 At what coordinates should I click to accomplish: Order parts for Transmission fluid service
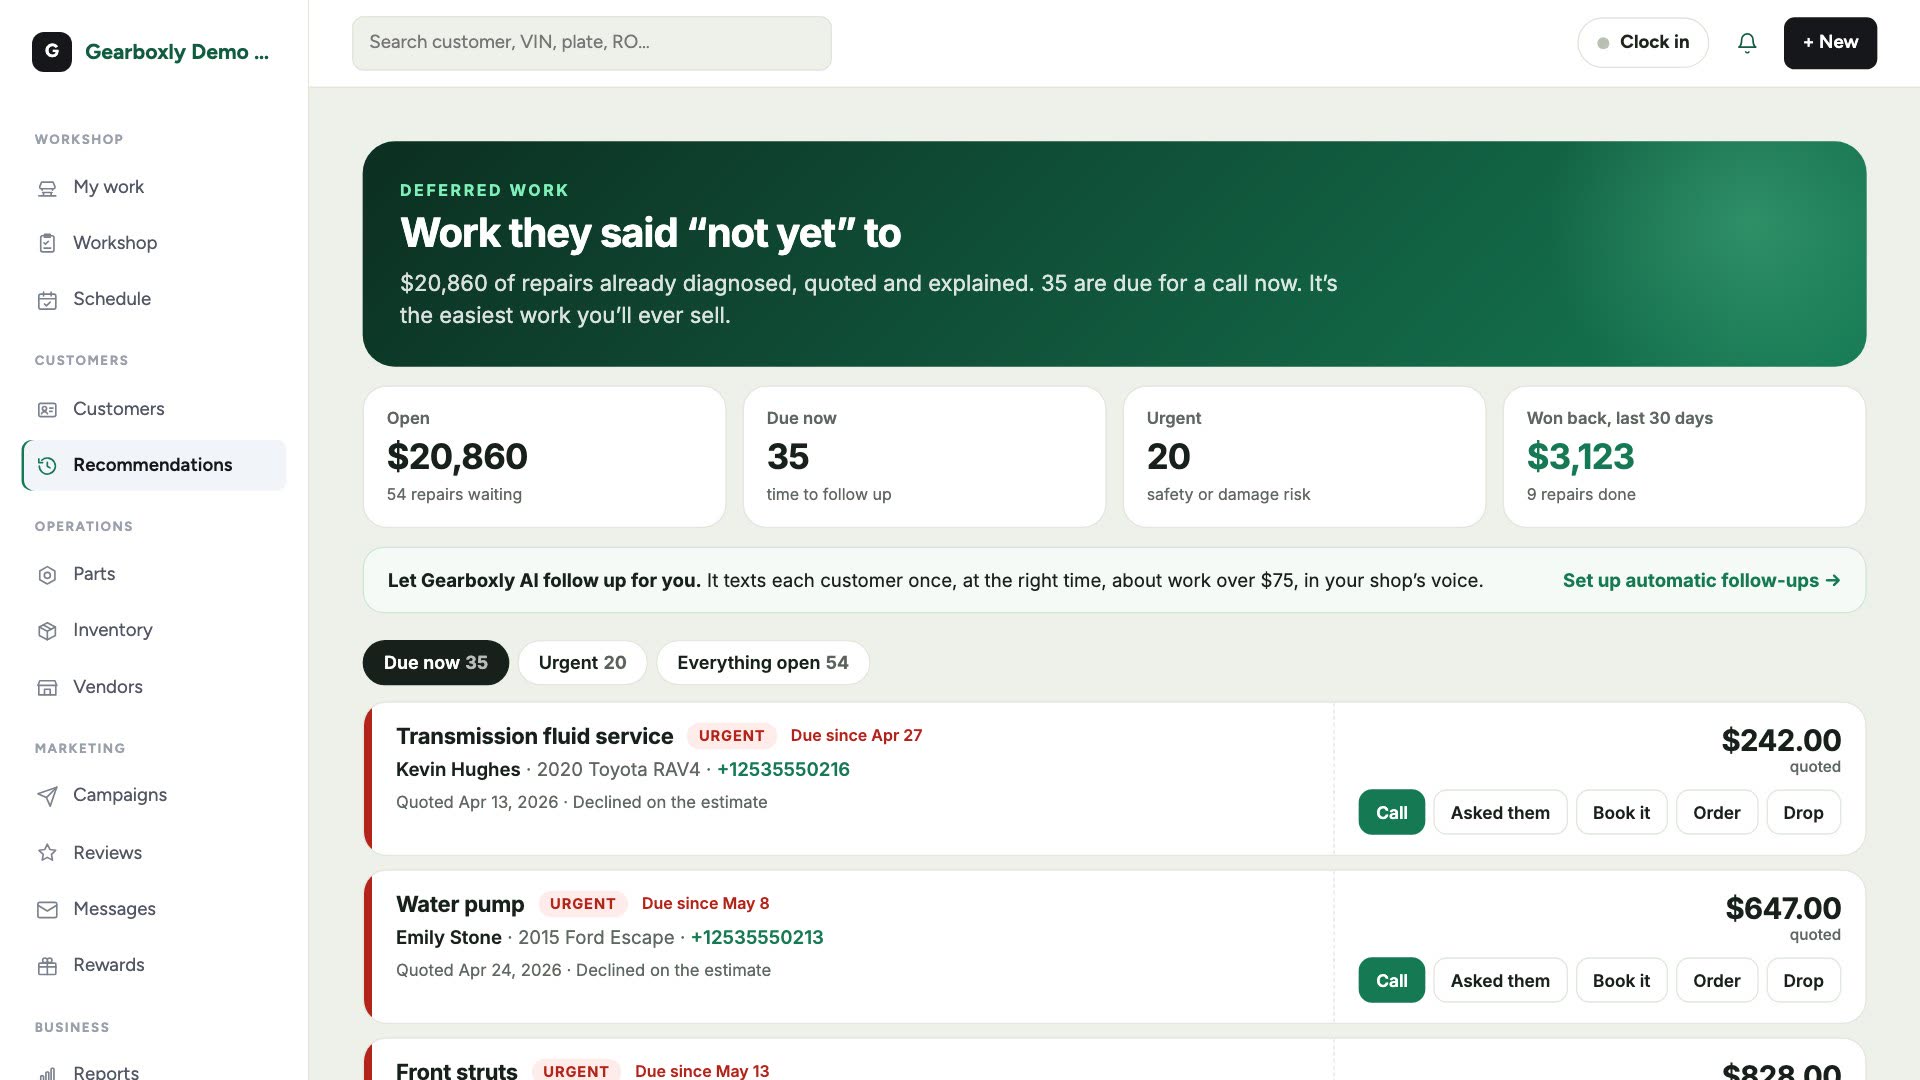coord(1717,813)
